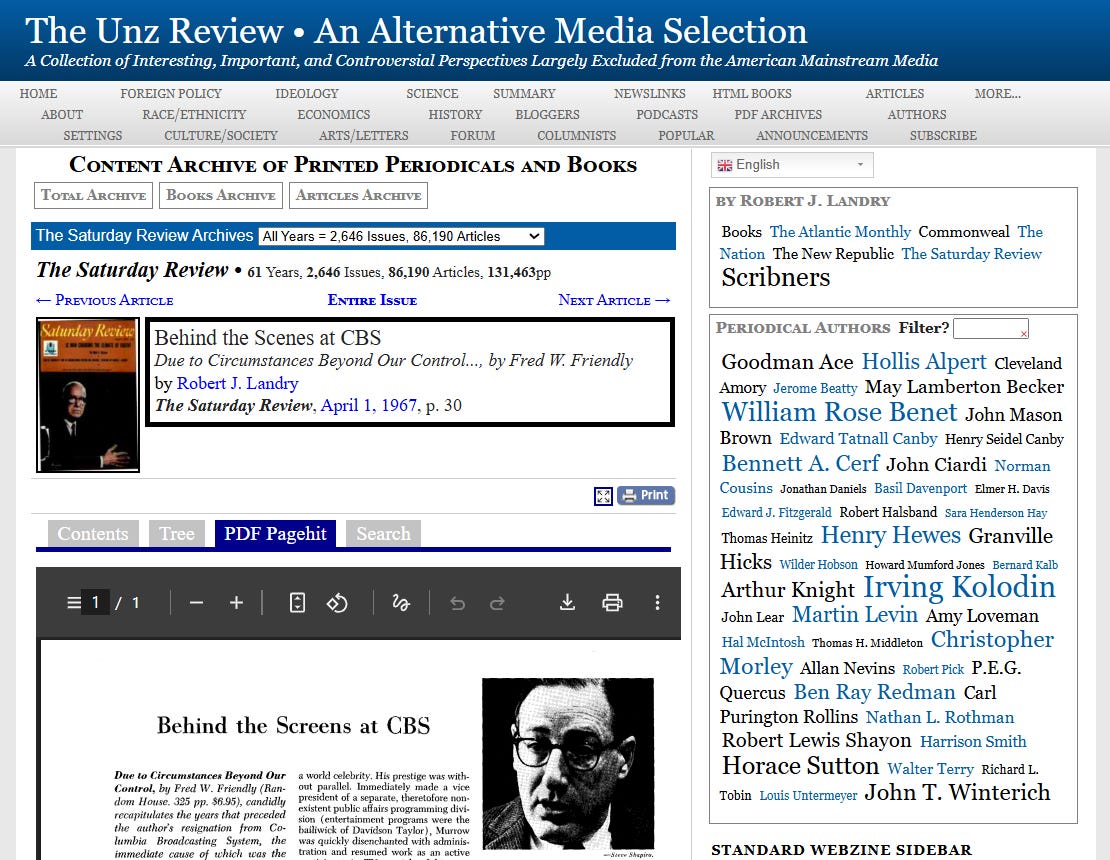Open the RACE/ETHNICITY menu item
1110x860 pixels.
[x=194, y=115]
